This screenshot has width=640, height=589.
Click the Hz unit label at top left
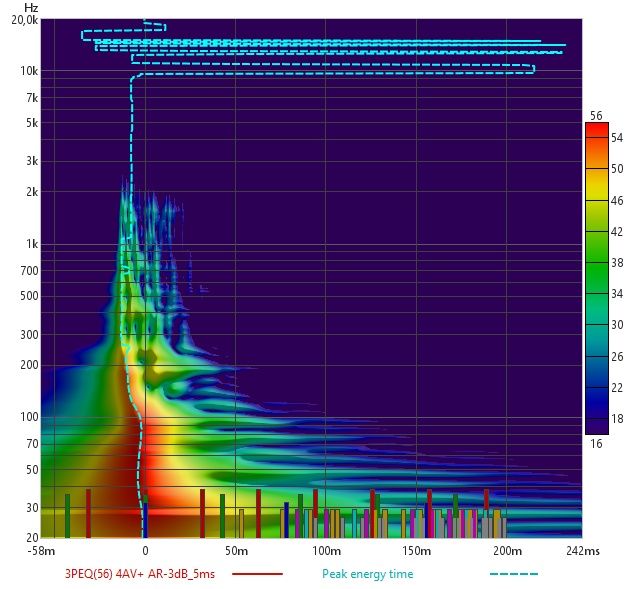click(31, 7)
